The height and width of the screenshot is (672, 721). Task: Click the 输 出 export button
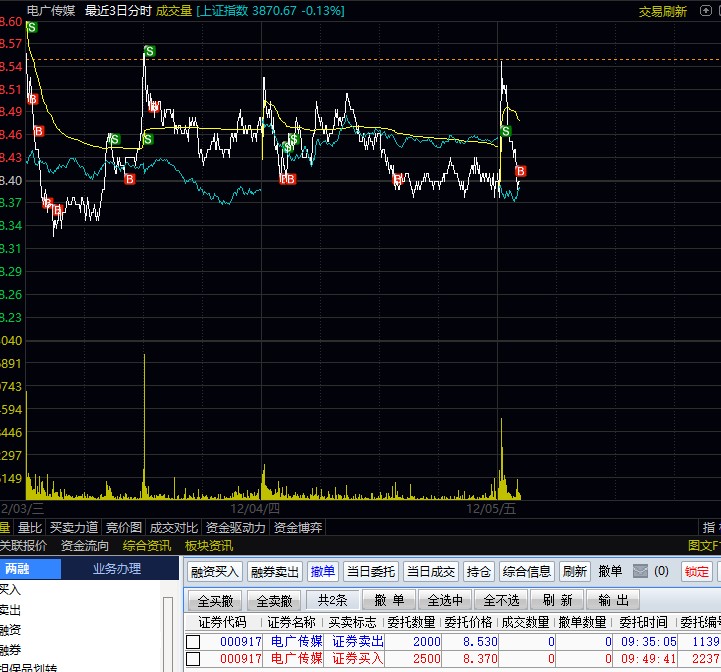(613, 600)
